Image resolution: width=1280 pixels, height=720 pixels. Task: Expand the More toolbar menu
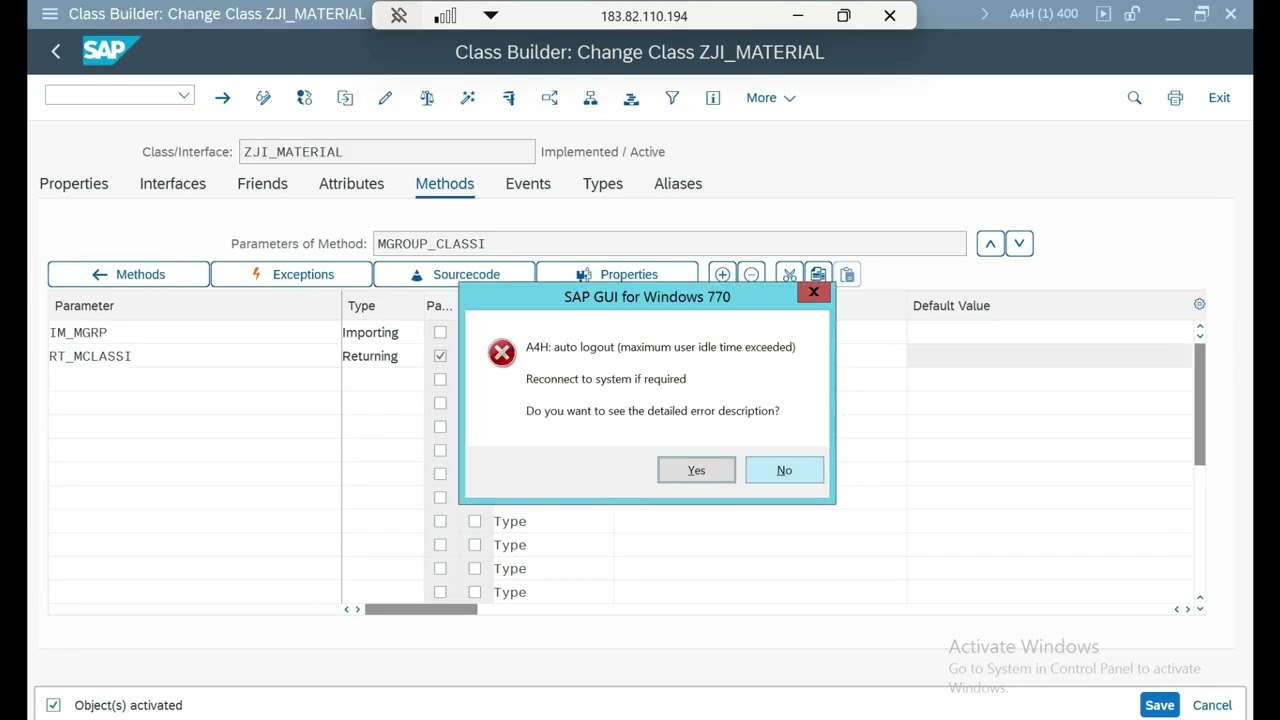pyautogui.click(x=770, y=98)
